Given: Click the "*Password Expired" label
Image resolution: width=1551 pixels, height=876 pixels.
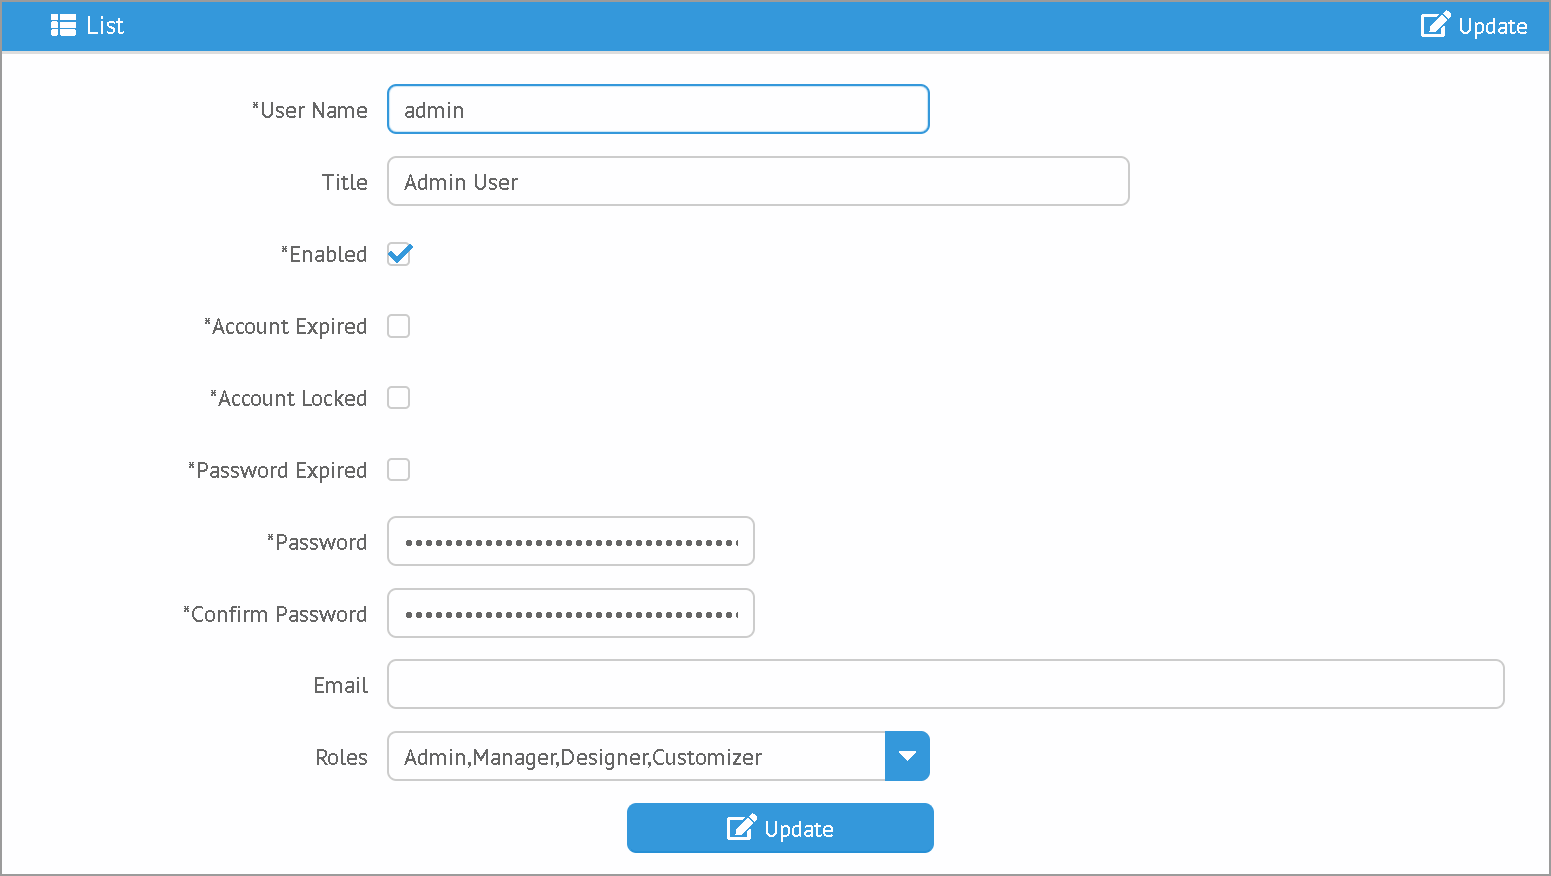Looking at the screenshot, I should 278,471.
